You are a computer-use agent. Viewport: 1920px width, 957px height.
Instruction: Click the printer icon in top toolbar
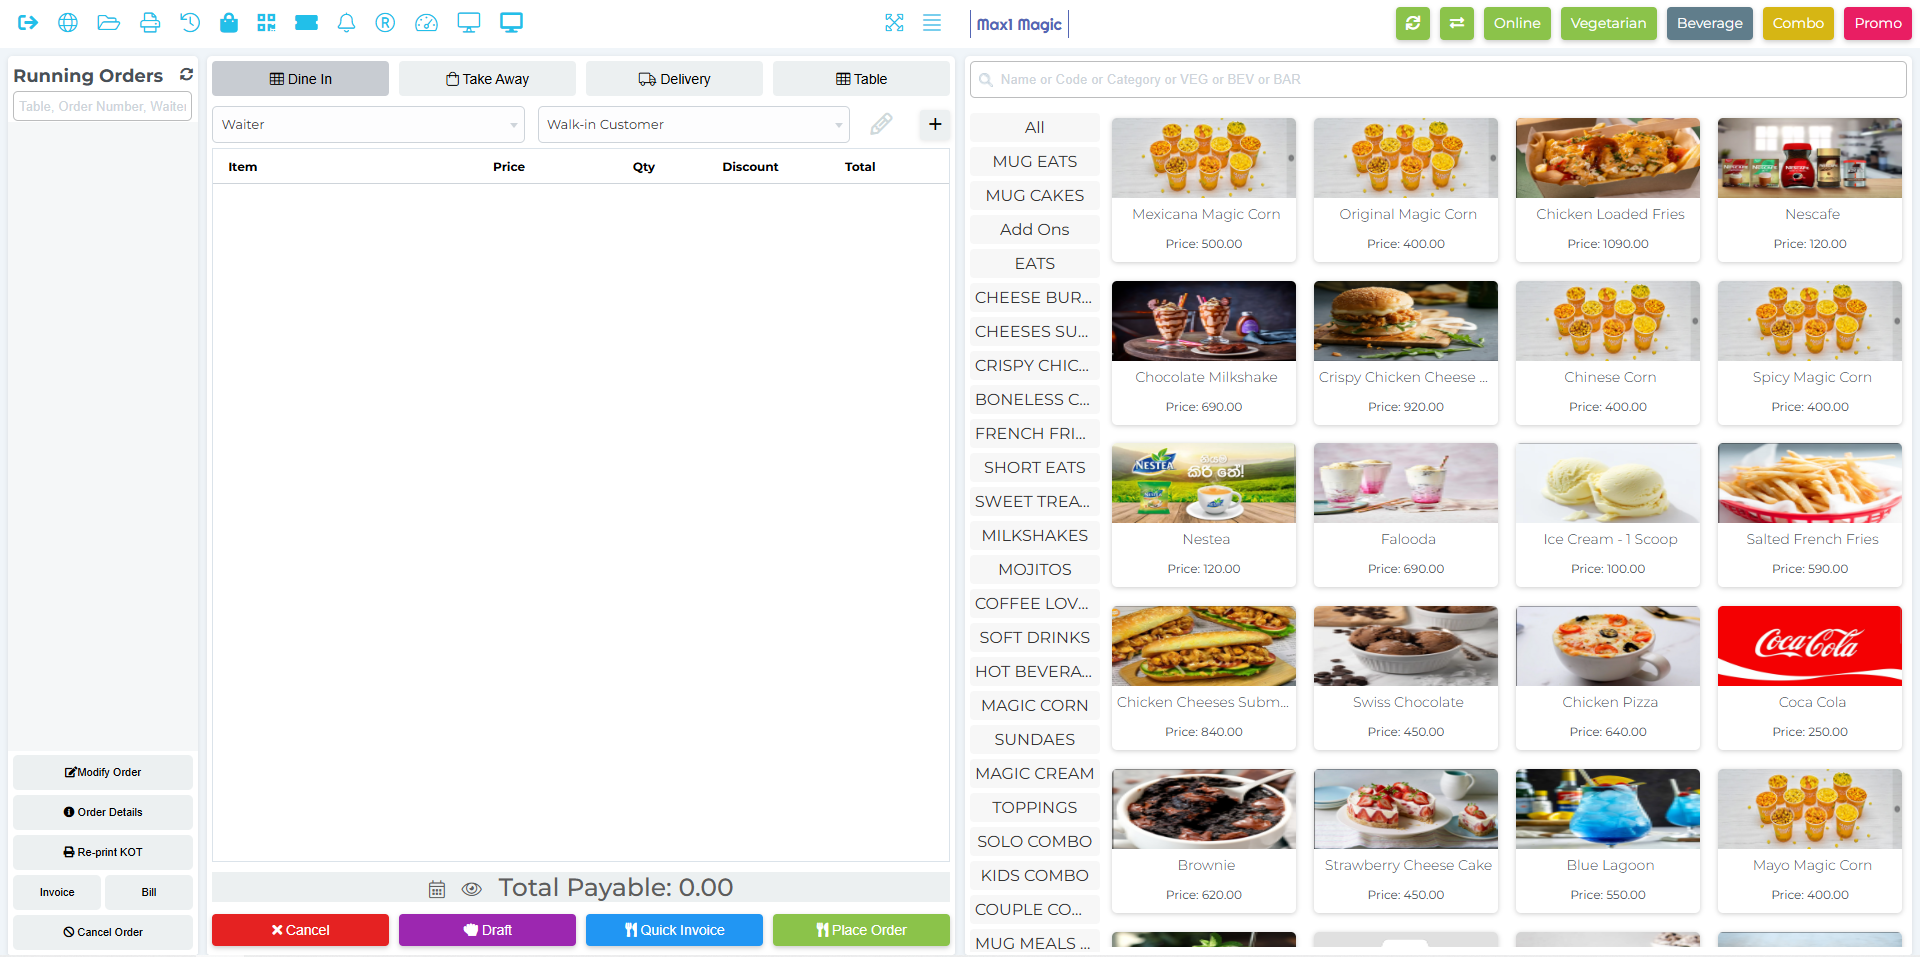149,23
